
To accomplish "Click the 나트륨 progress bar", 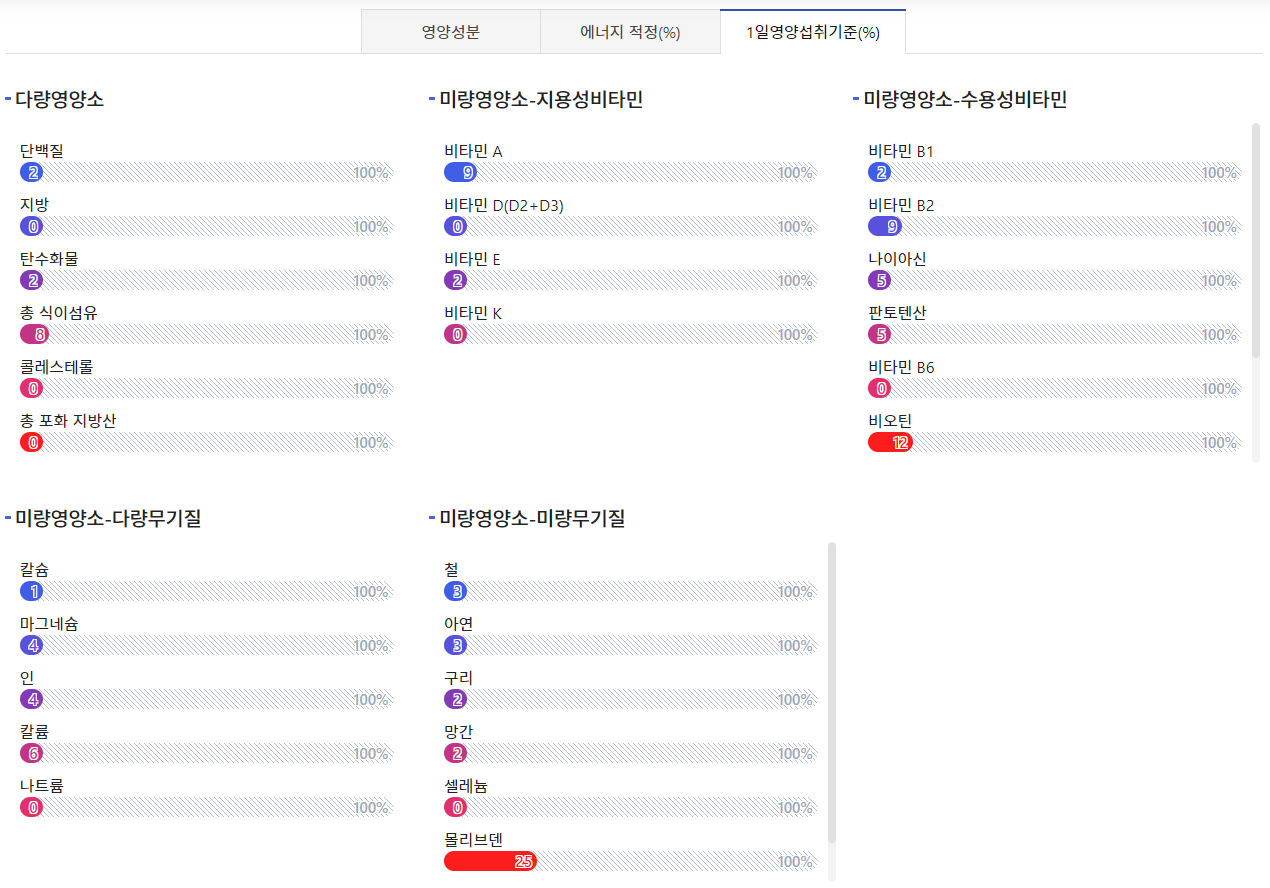I will (205, 808).
